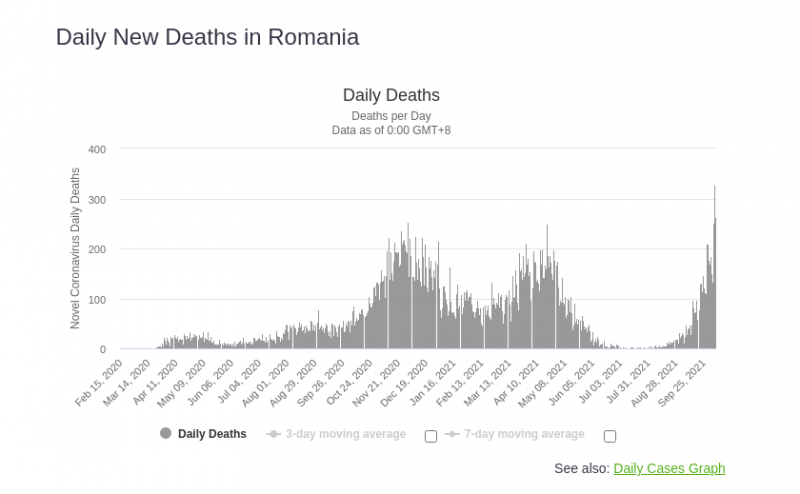The image size is (800, 494).
Task: Toggle the Daily Deaths legend label
Action: click(x=212, y=434)
